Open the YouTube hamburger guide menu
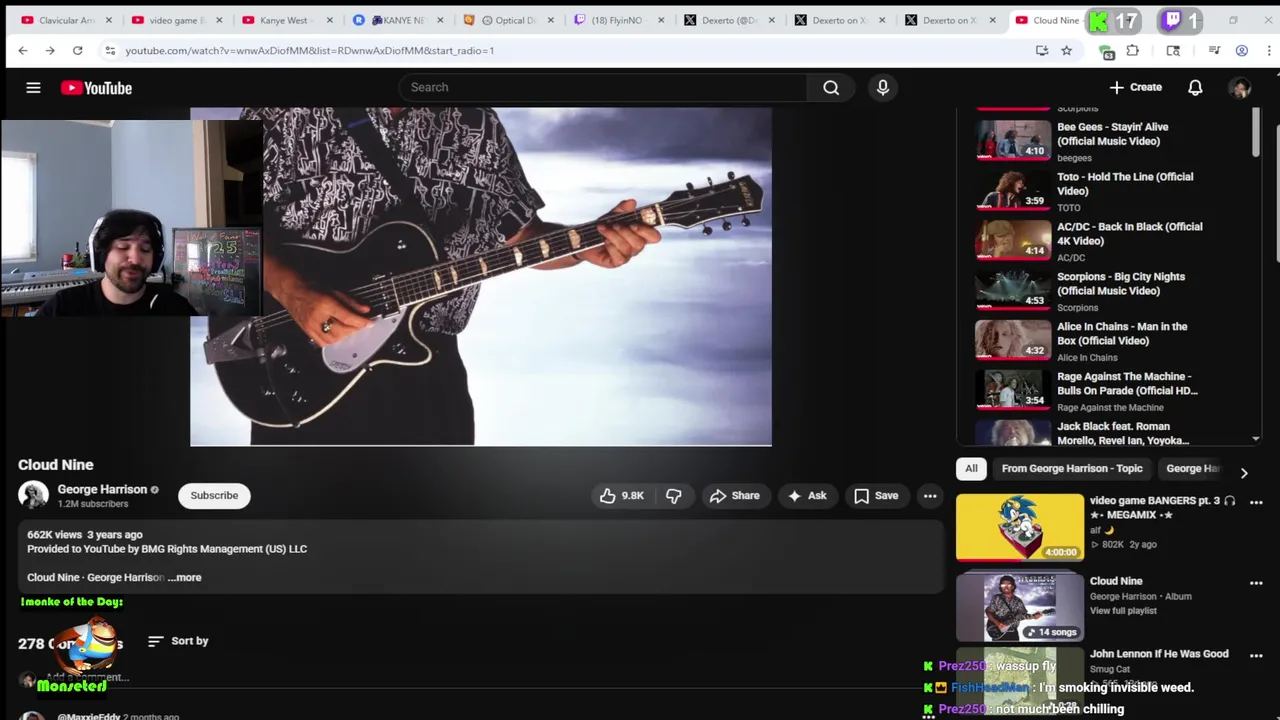The width and height of the screenshot is (1280, 720). click(33, 88)
